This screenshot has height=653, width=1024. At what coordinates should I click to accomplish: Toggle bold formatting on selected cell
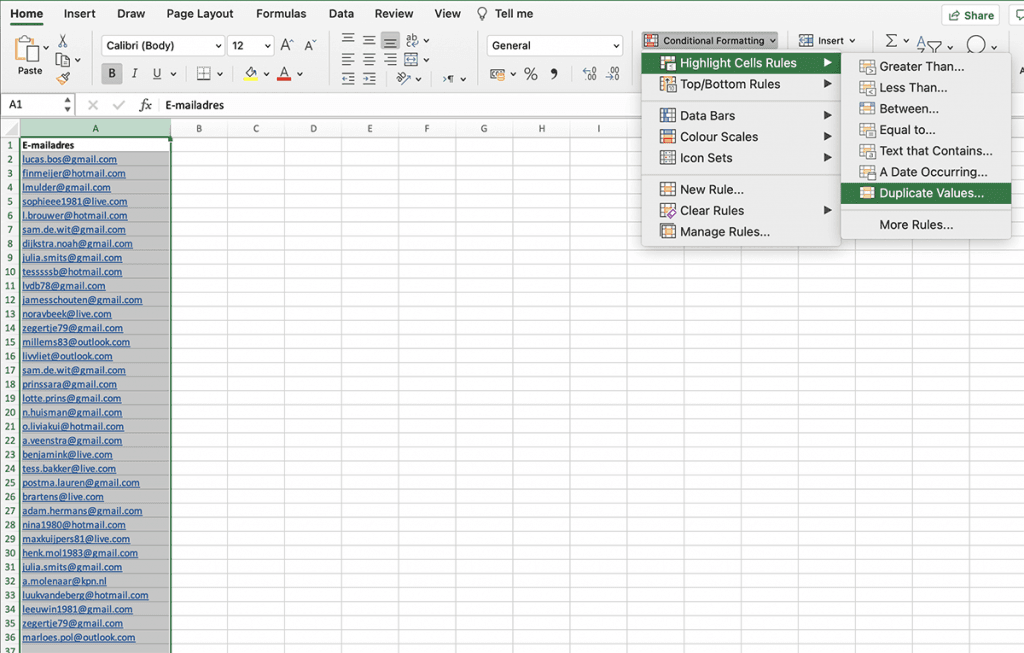pos(111,73)
